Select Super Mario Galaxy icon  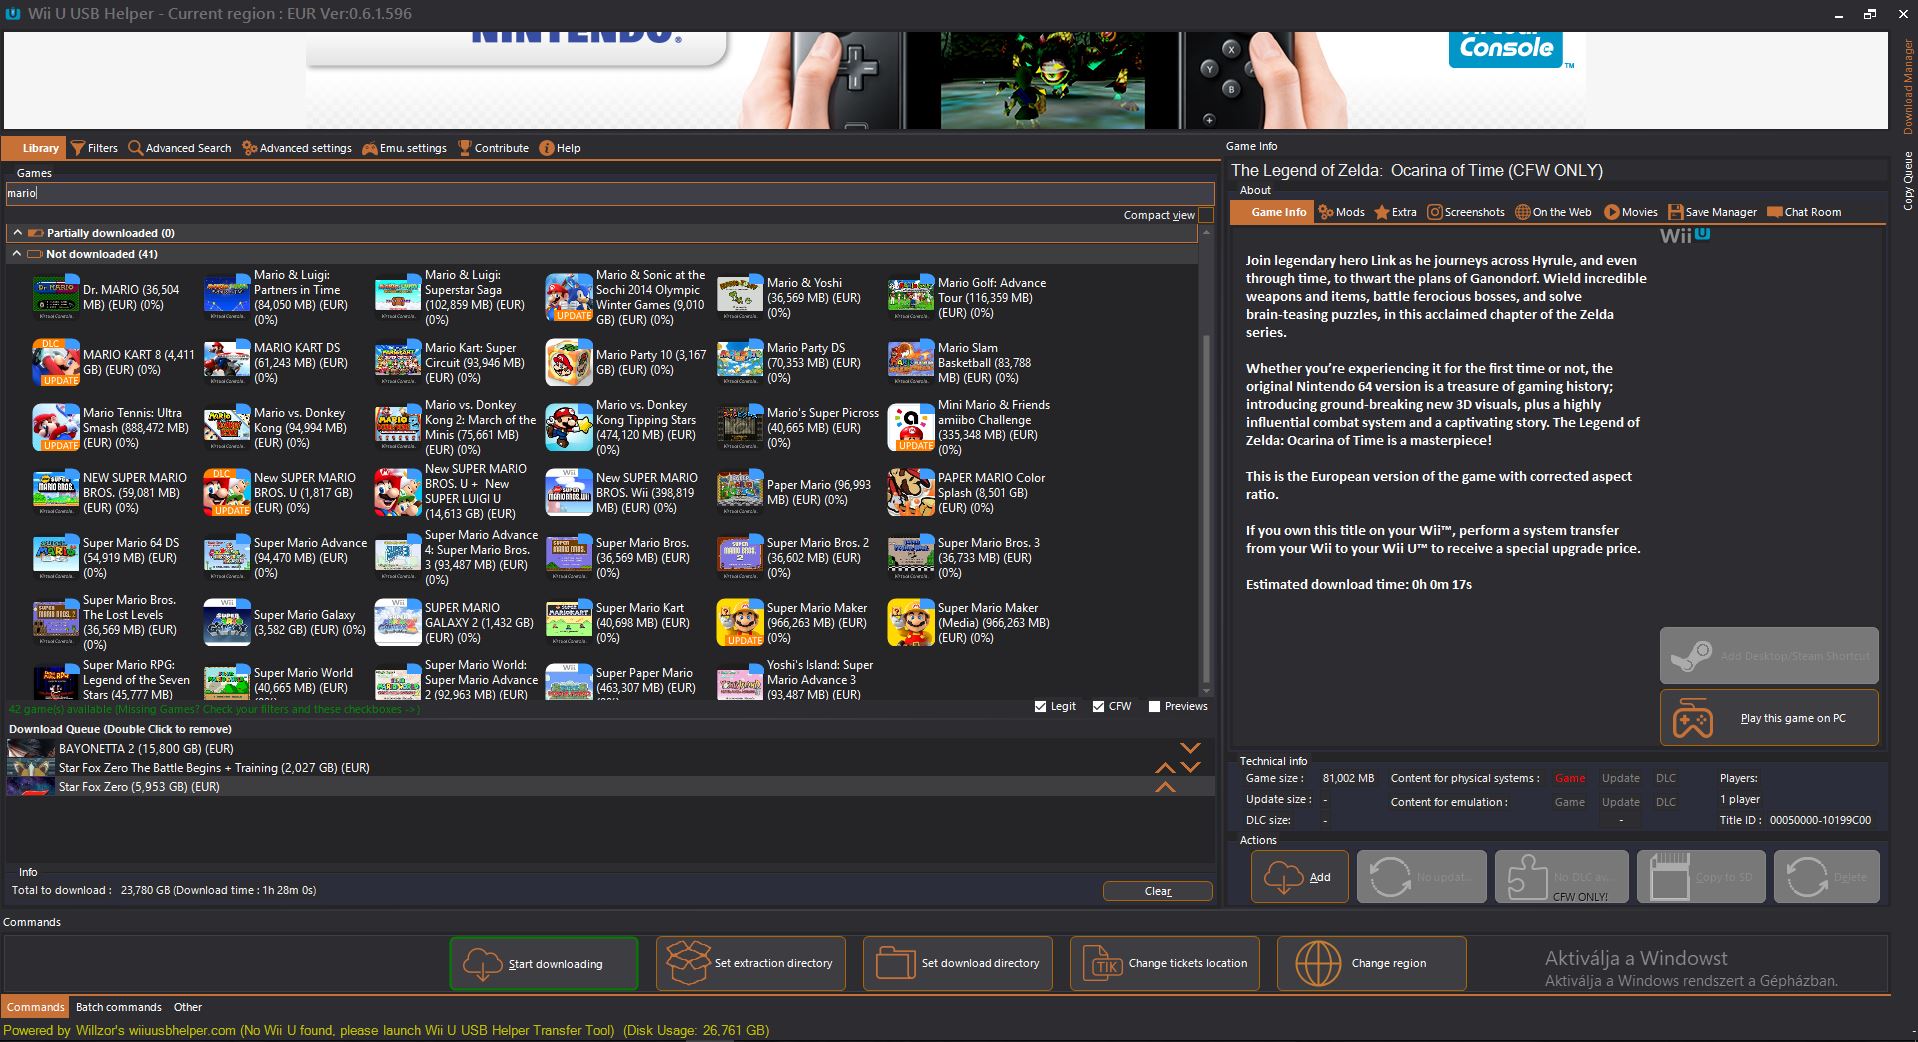tap(227, 622)
